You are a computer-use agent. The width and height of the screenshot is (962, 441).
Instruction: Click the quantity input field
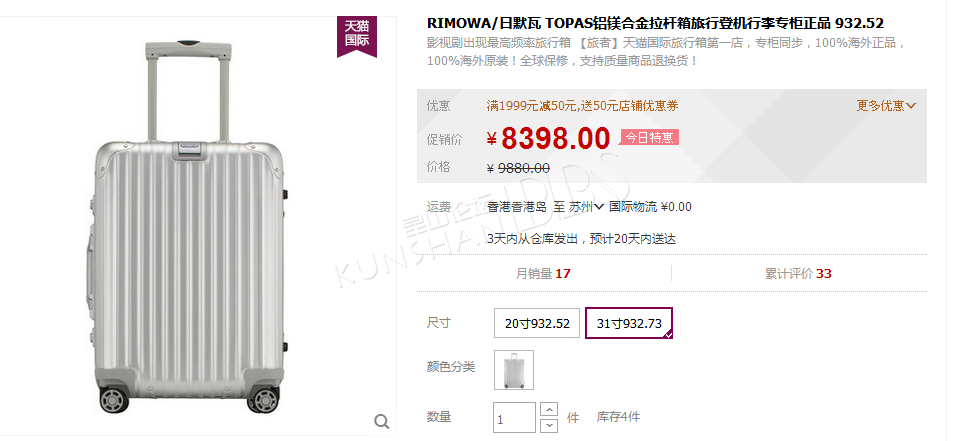click(x=514, y=419)
